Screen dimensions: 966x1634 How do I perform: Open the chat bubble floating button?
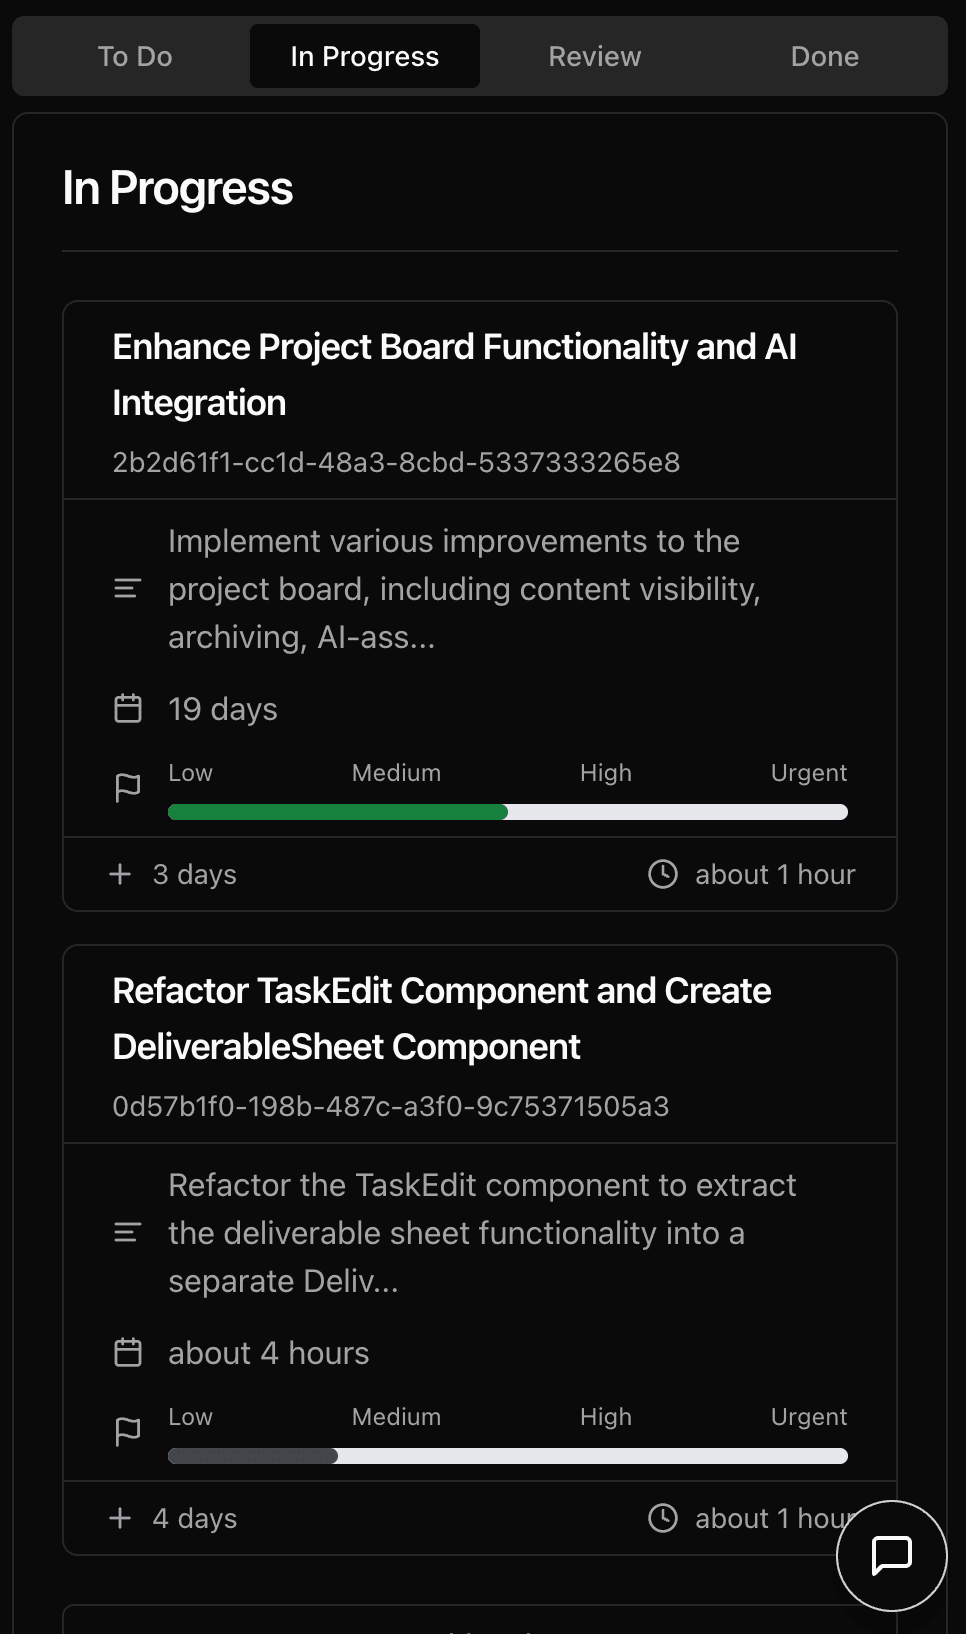[x=891, y=1555]
